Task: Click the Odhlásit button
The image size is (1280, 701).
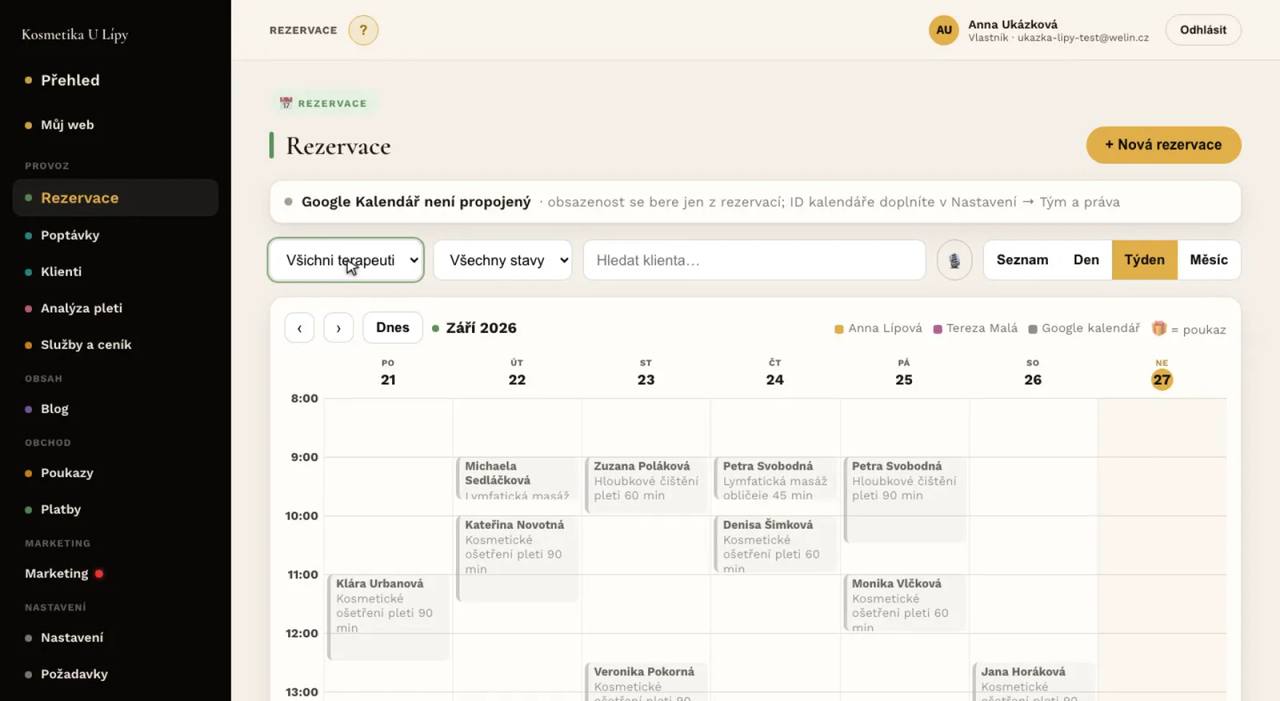Action: tap(1203, 30)
